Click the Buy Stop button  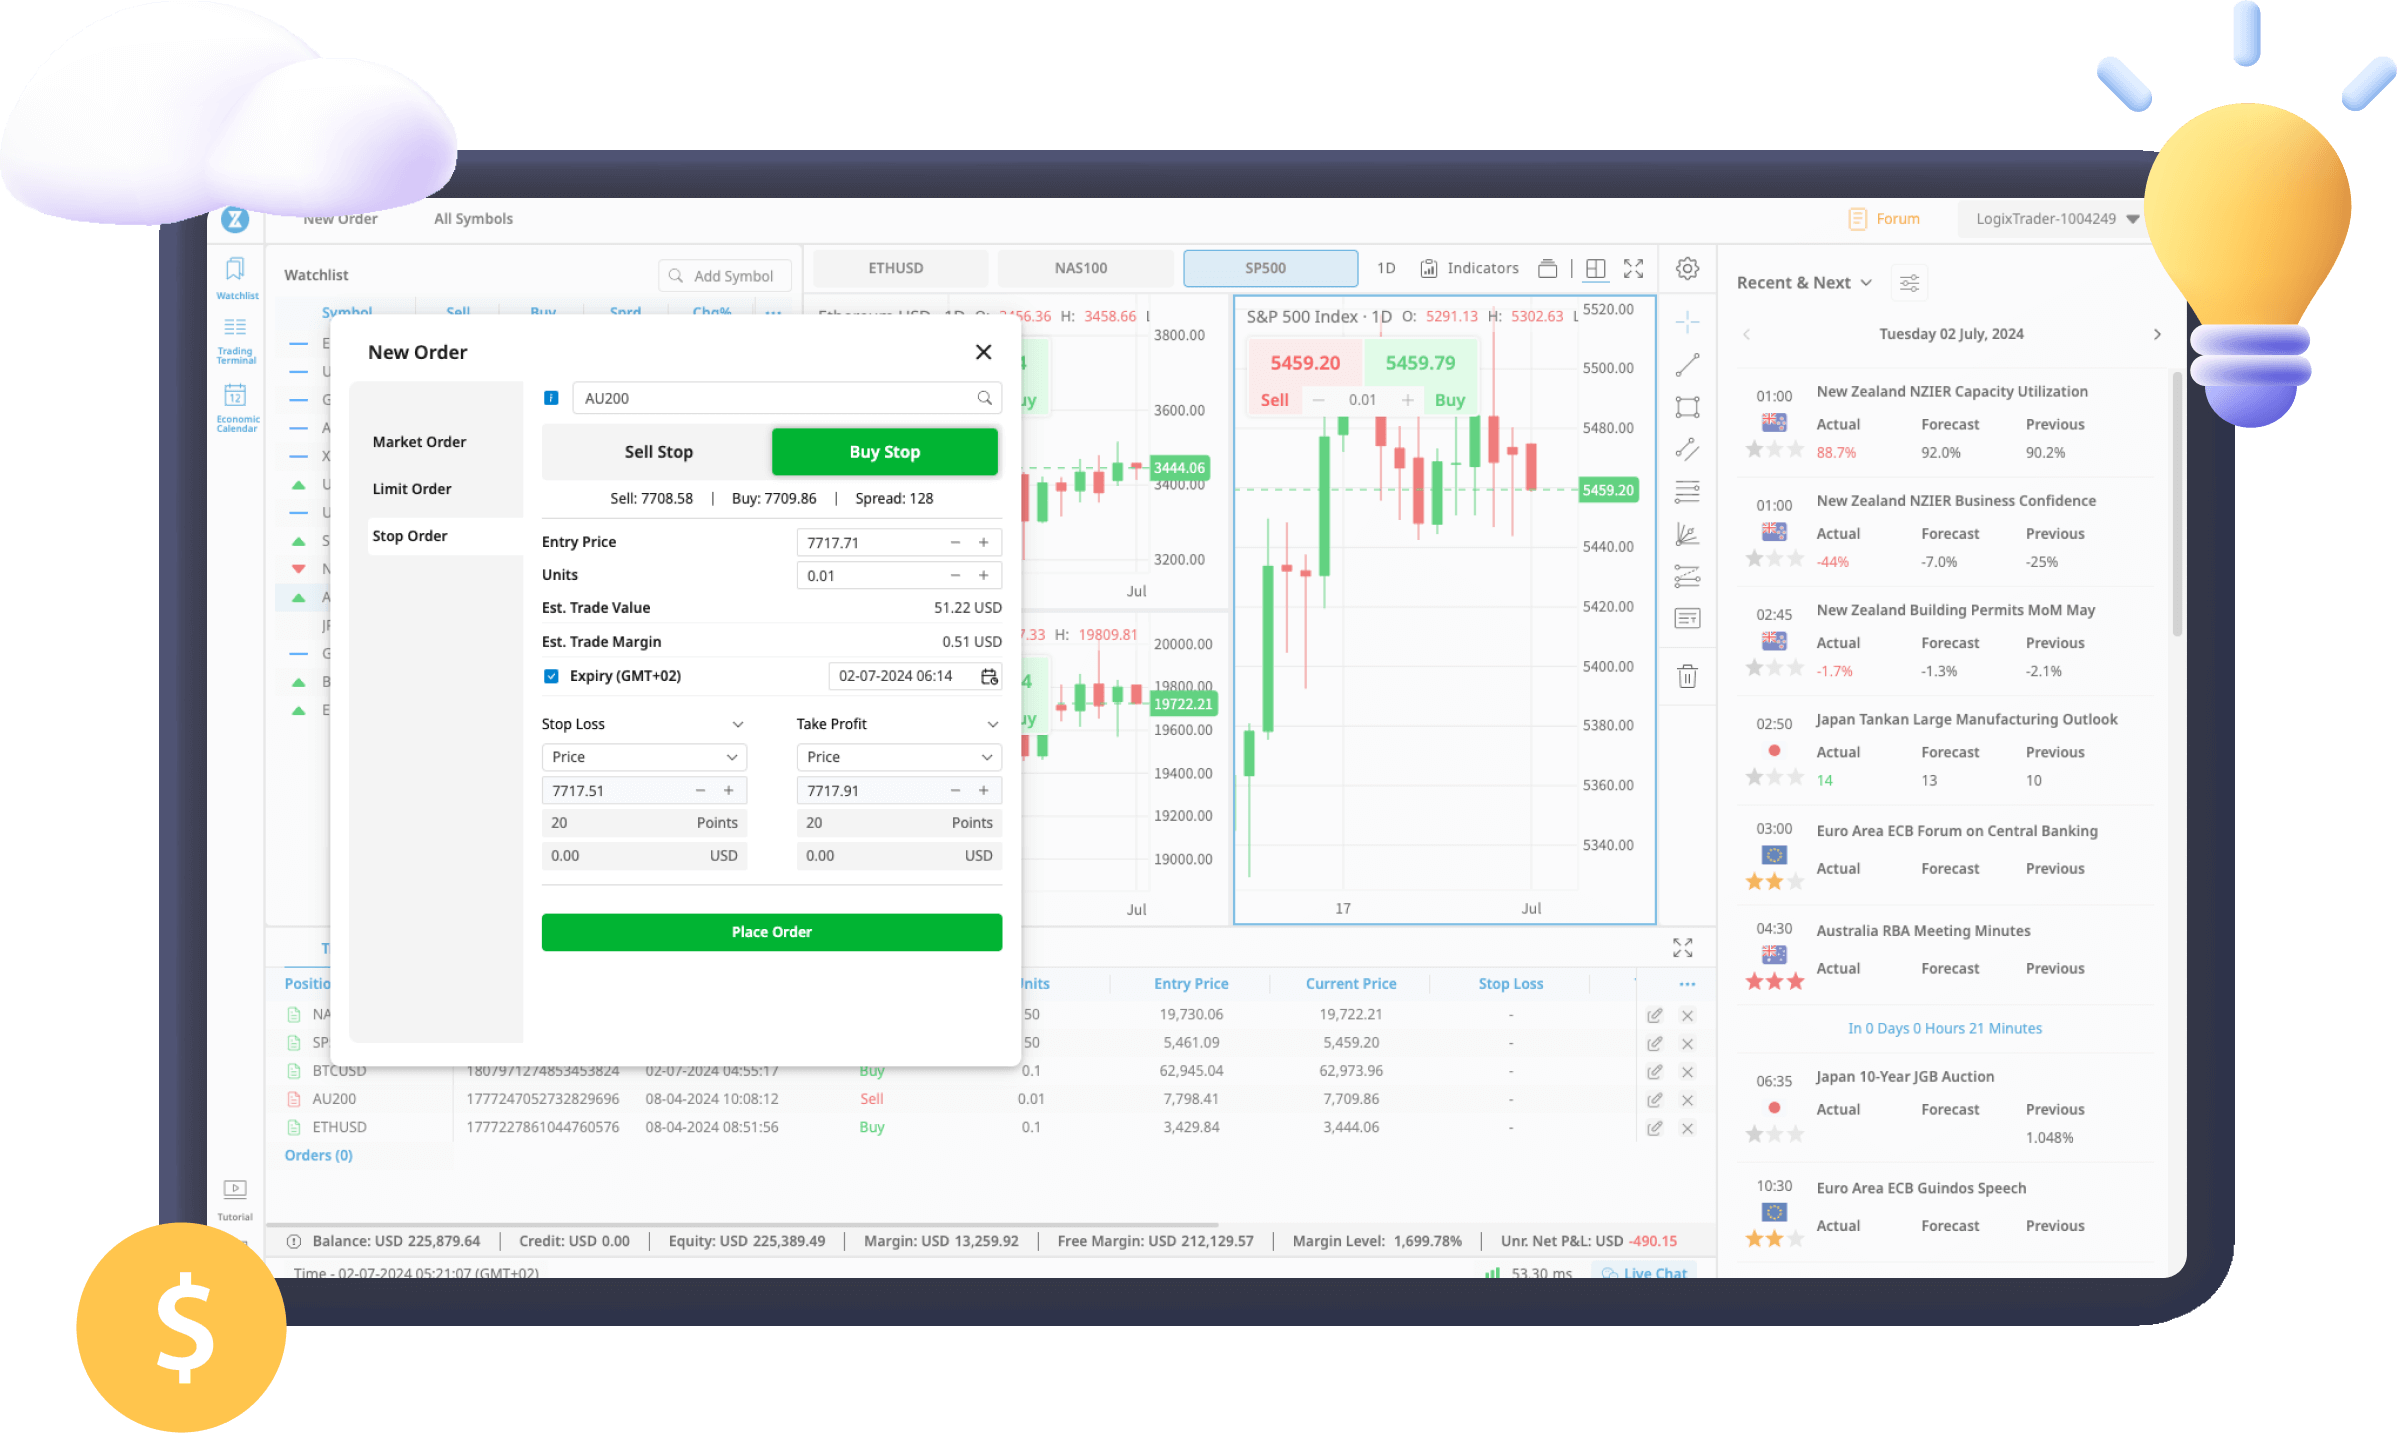point(885,450)
